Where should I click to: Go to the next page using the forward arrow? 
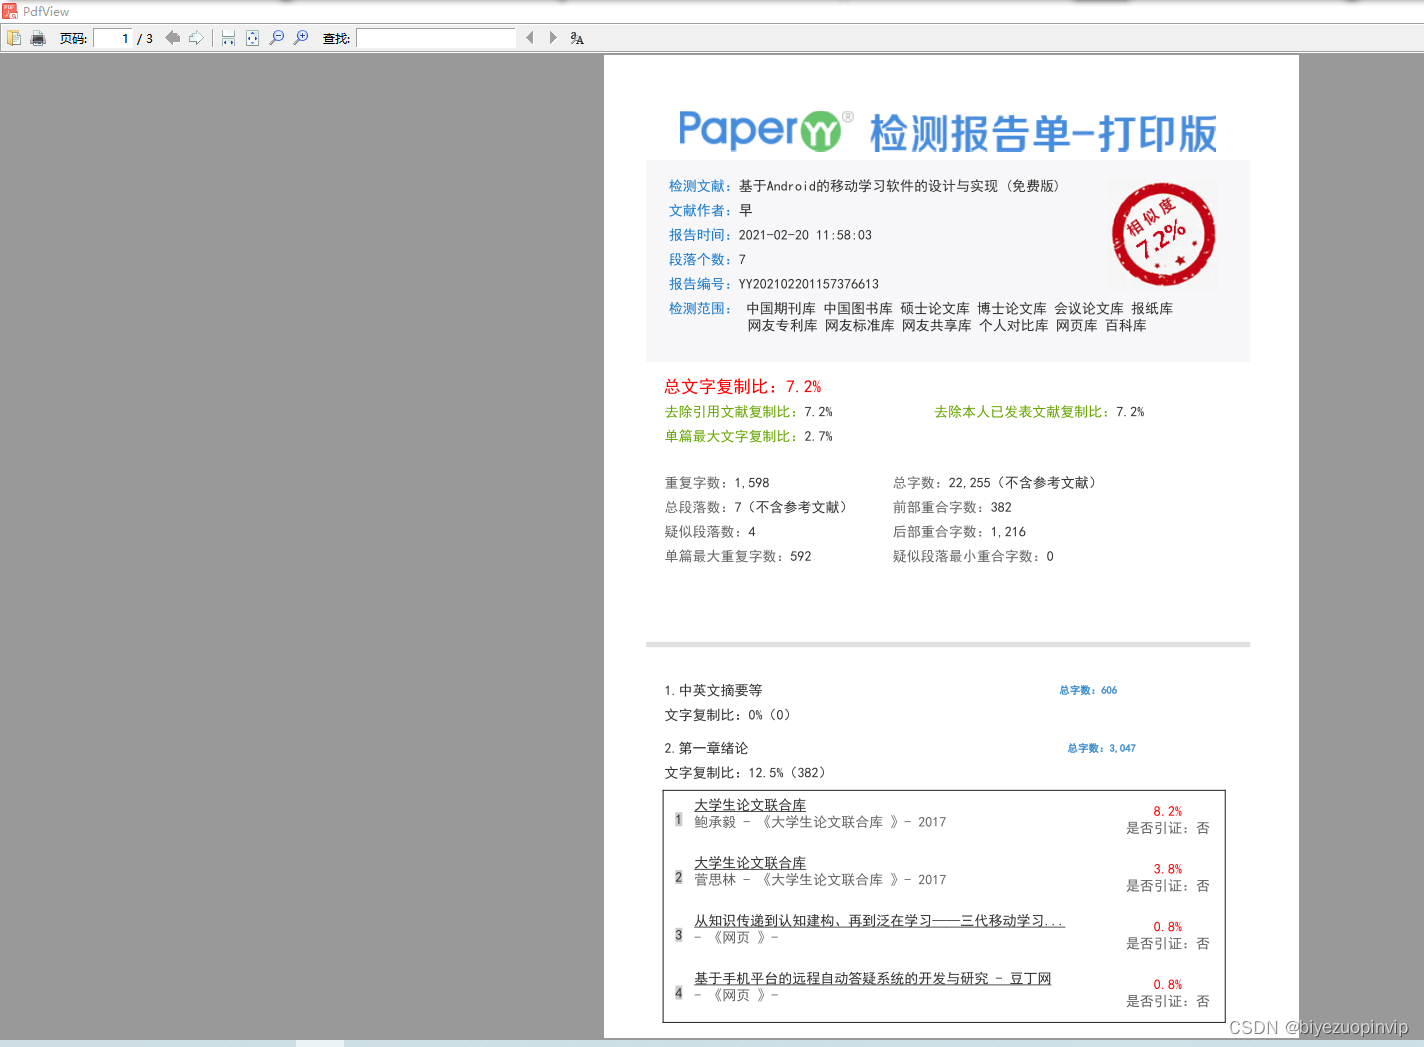pos(196,37)
